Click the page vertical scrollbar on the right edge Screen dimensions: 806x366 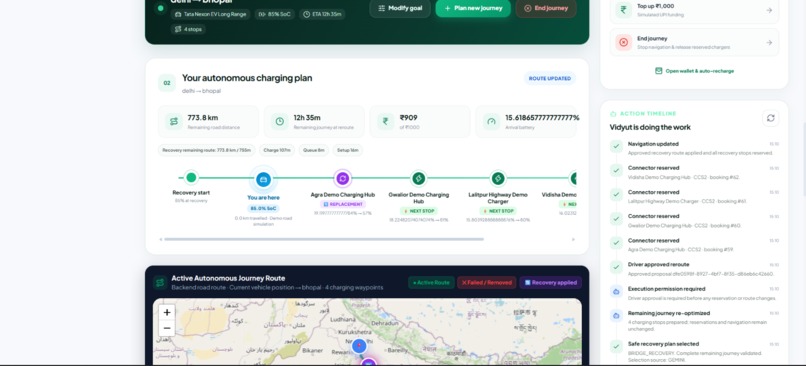tap(803, 159)
